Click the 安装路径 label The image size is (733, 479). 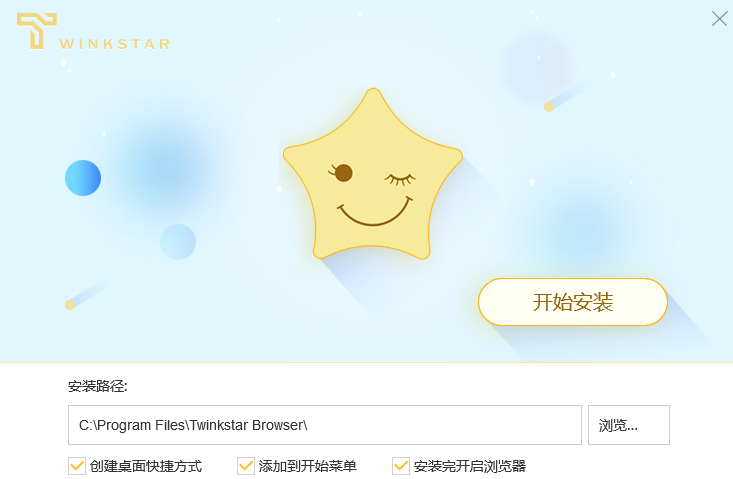pos(98,386)
